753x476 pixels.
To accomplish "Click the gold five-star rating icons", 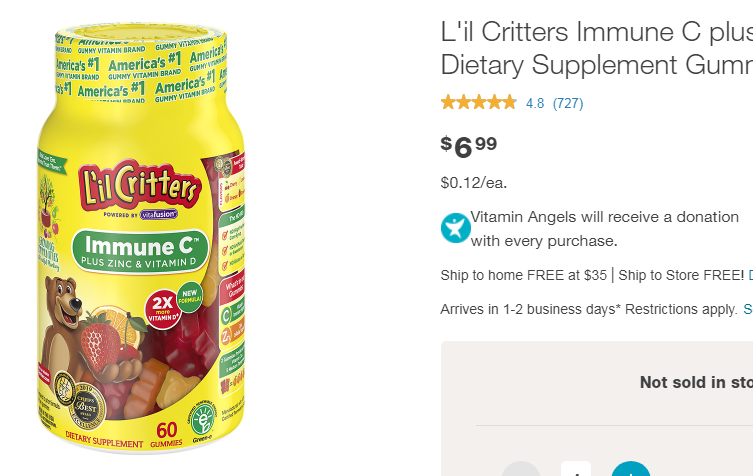I will (x=479, y=103).
